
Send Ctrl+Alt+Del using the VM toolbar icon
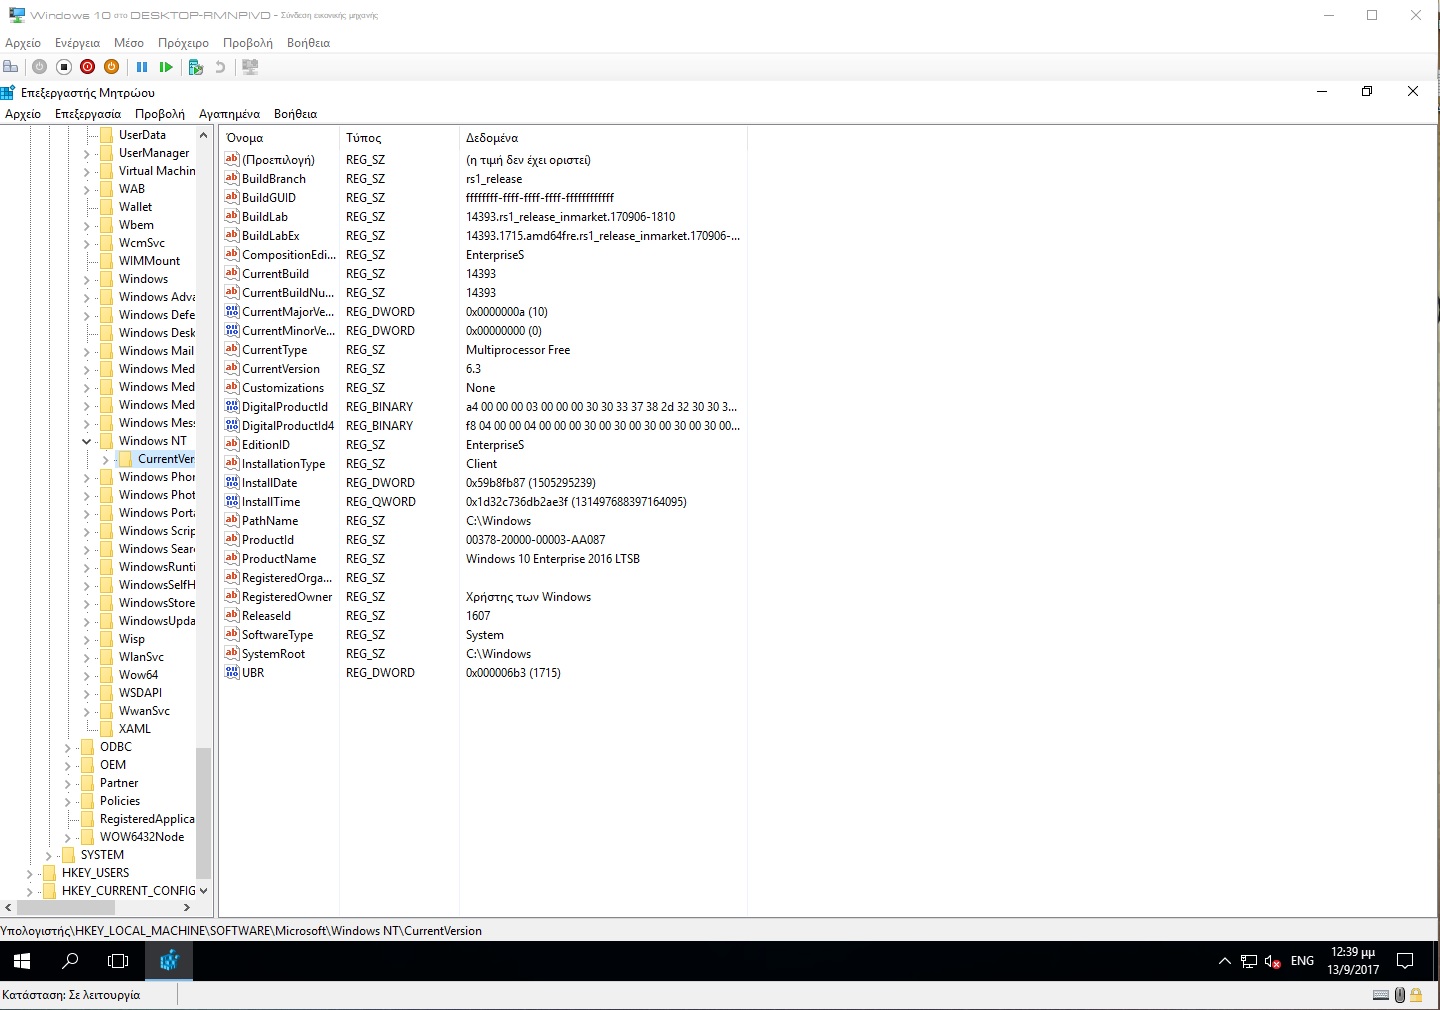[11, 67]
